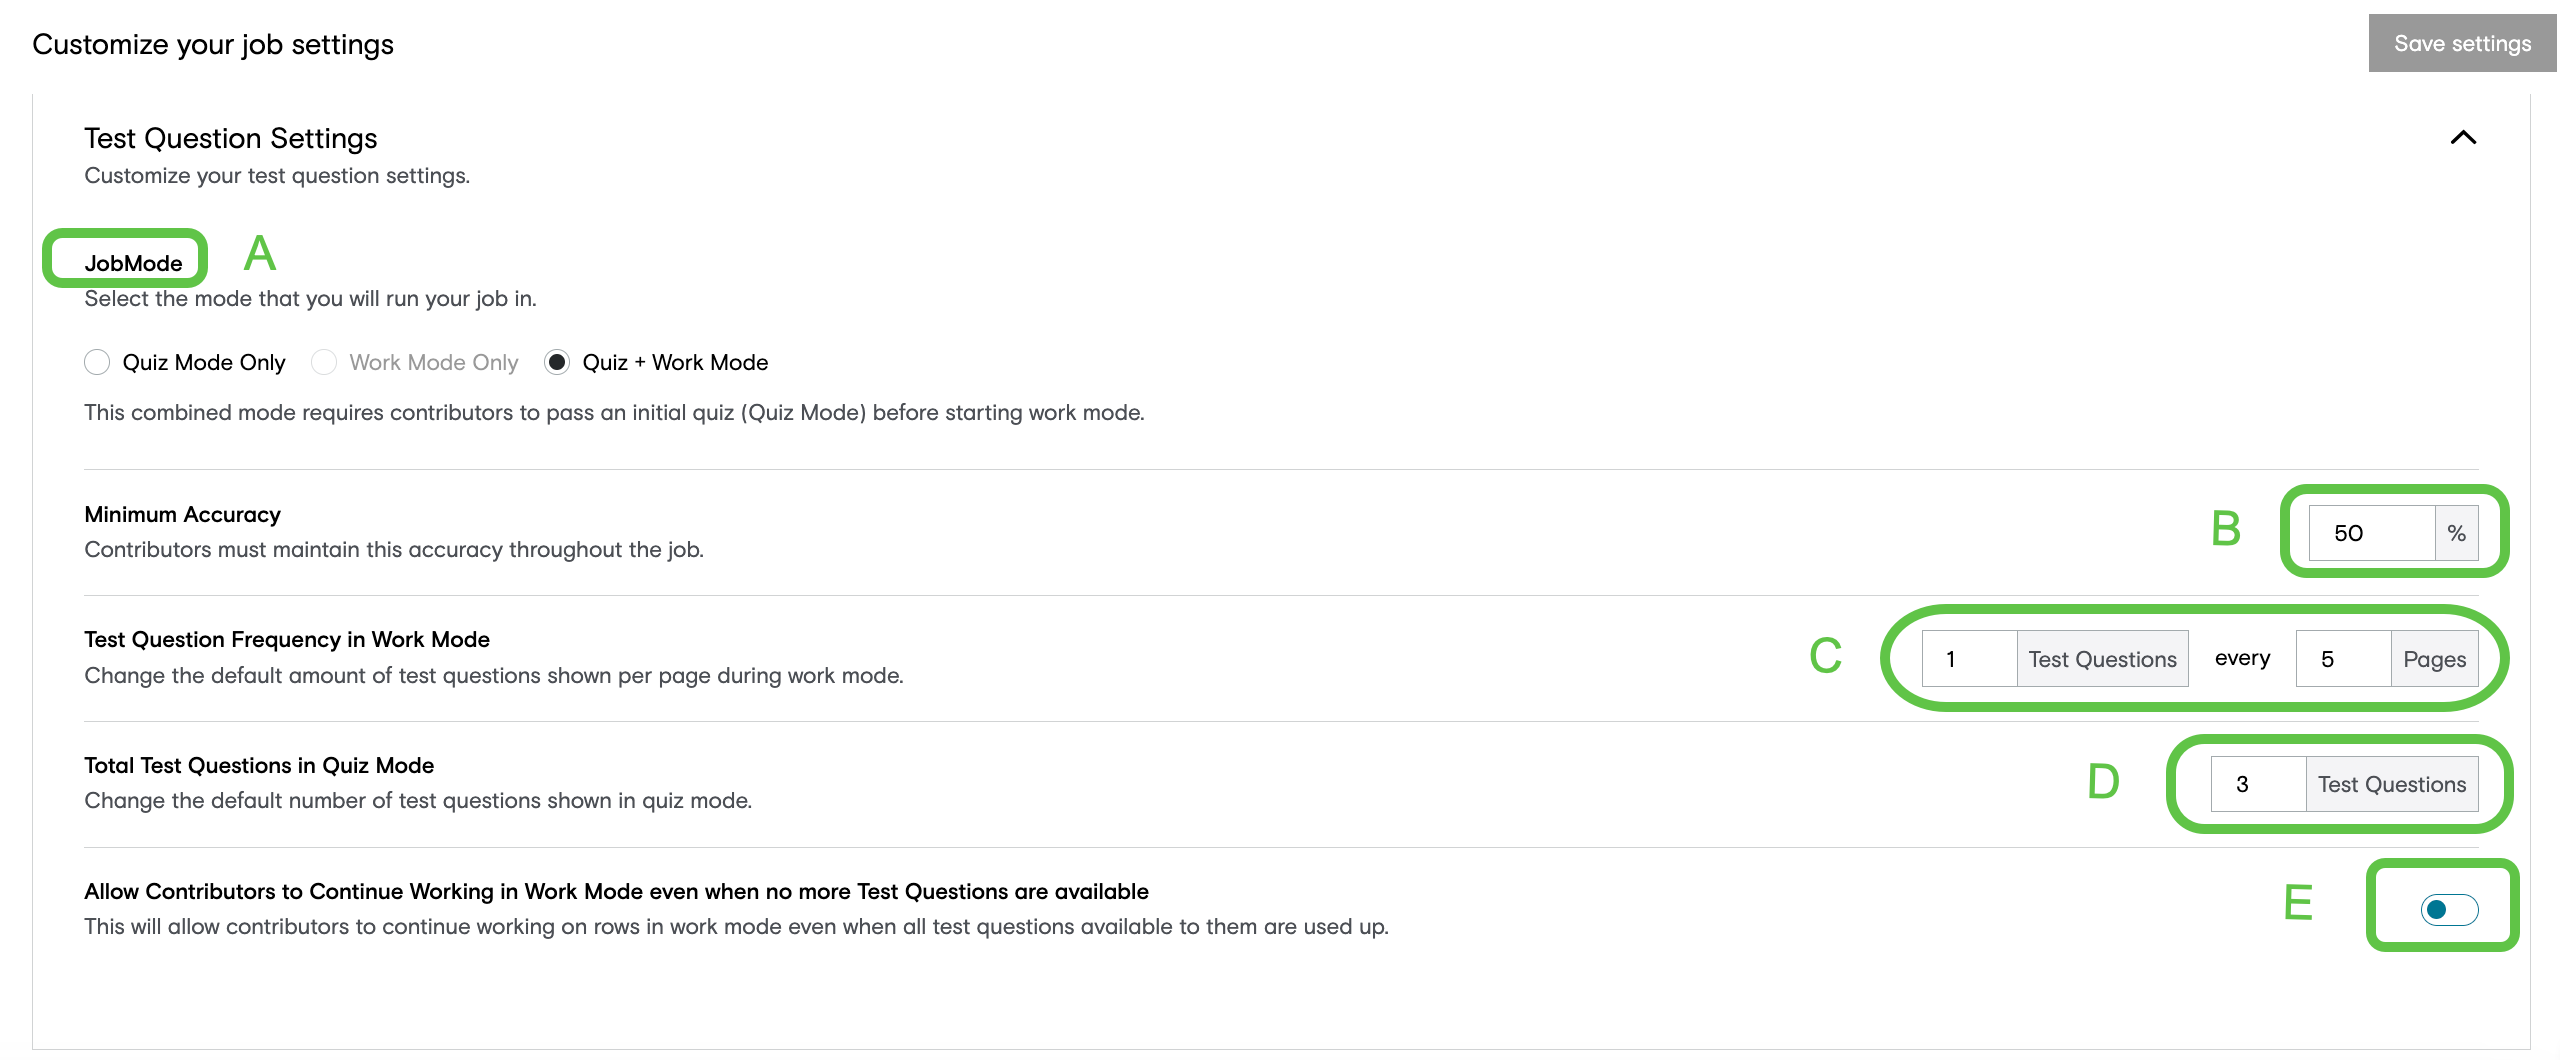The height and width of the screenshot is (1060, 2568).
Task: Click the Pages number field showing 5
Action: (x=2342, y=659)
